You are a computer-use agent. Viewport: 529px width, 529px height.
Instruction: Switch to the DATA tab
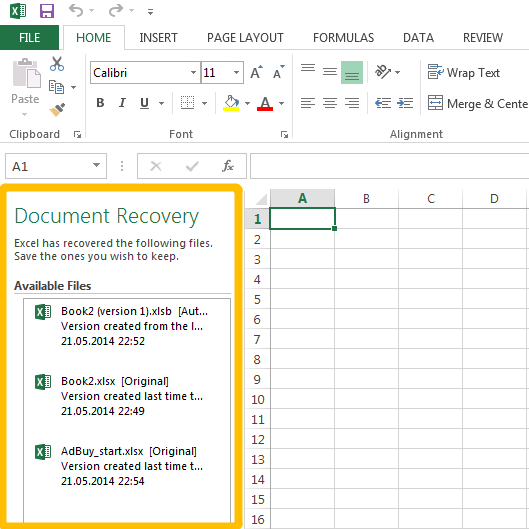point(418,37)
